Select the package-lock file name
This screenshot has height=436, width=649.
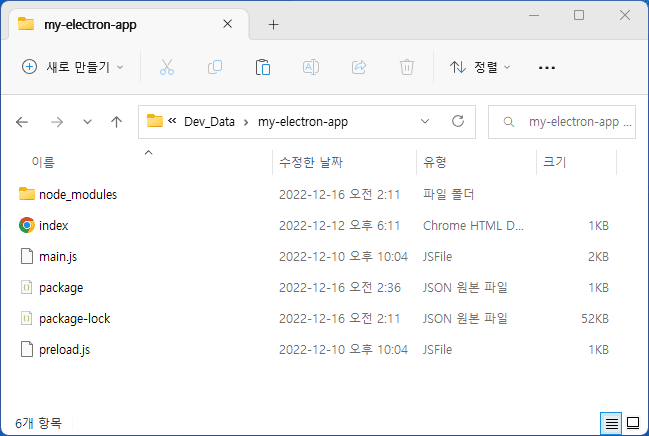[75, 319]
